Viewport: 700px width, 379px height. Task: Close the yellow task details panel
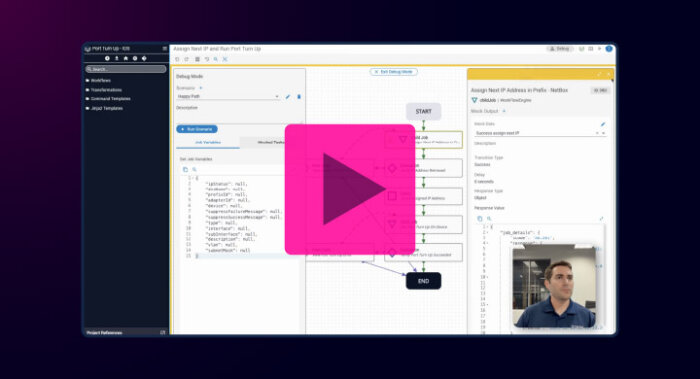(x=608, y=75)
